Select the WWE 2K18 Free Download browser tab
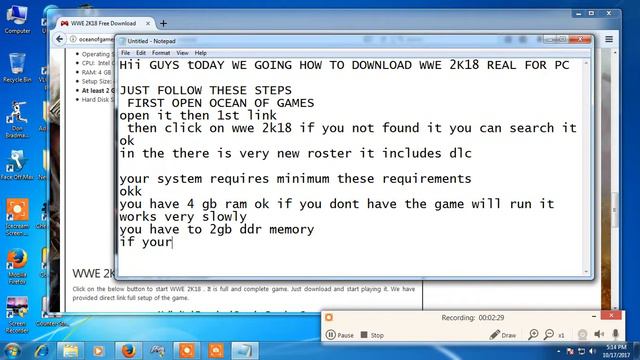The image size is (640, 360). coord(104,23)
